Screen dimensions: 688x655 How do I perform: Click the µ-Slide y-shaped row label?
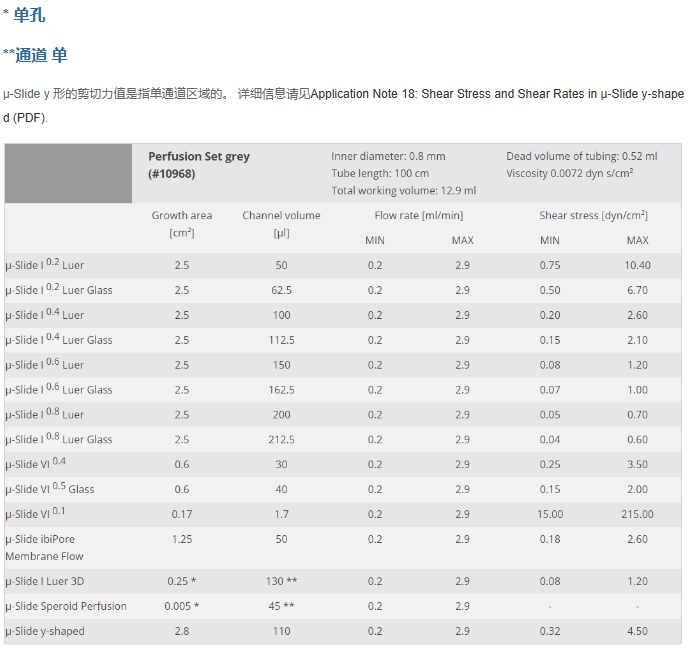click(x=45, y=631)
